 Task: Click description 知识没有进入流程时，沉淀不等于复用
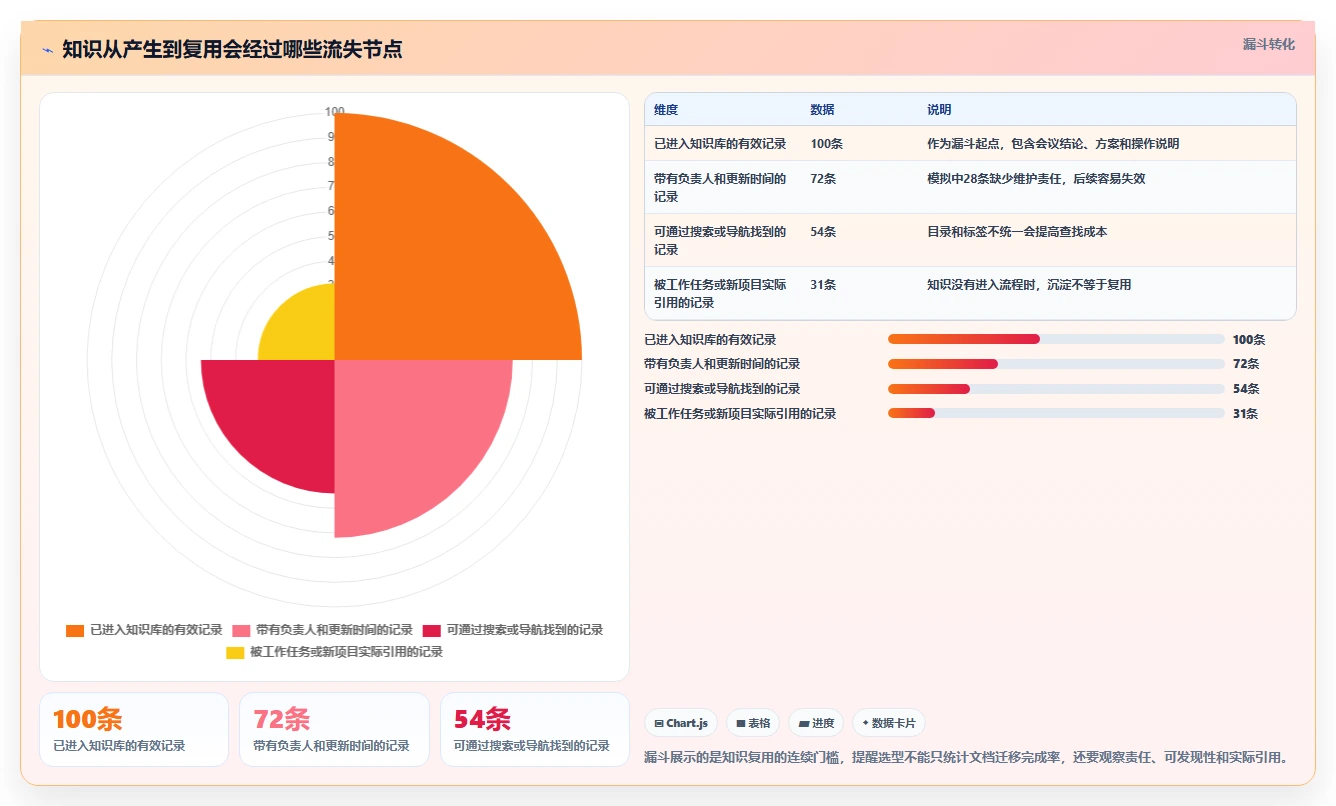click(1029, 285)
